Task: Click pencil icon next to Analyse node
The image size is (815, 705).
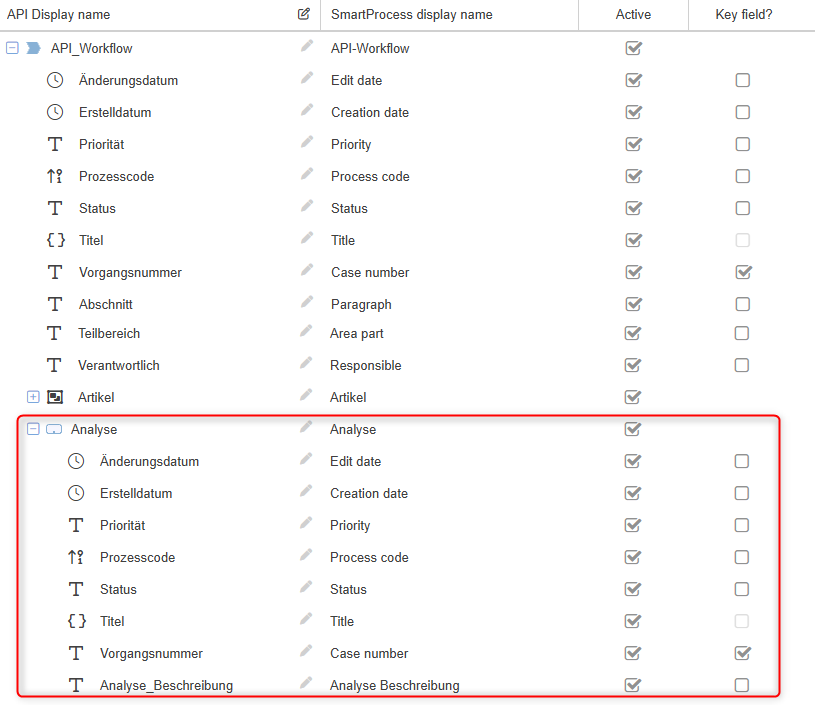Action: 306,428
